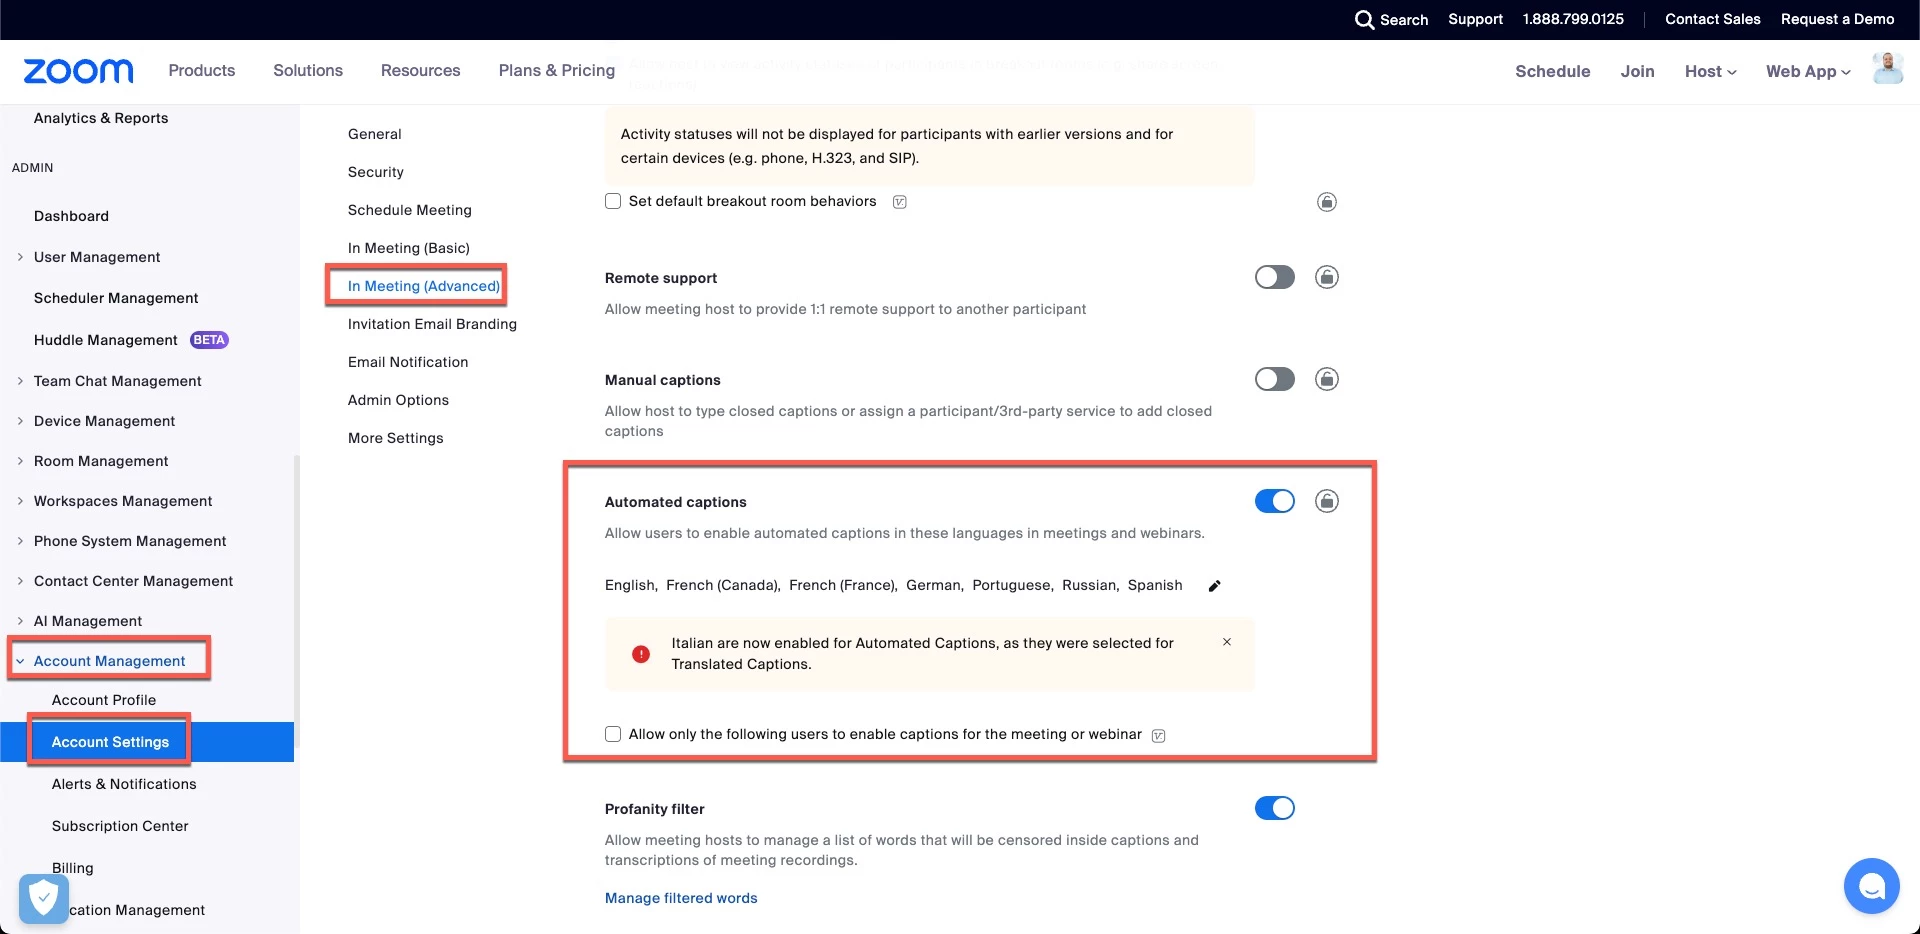Click the privacy shield icon
Viewport: 1920px width, 934px height.
(43, 898)
